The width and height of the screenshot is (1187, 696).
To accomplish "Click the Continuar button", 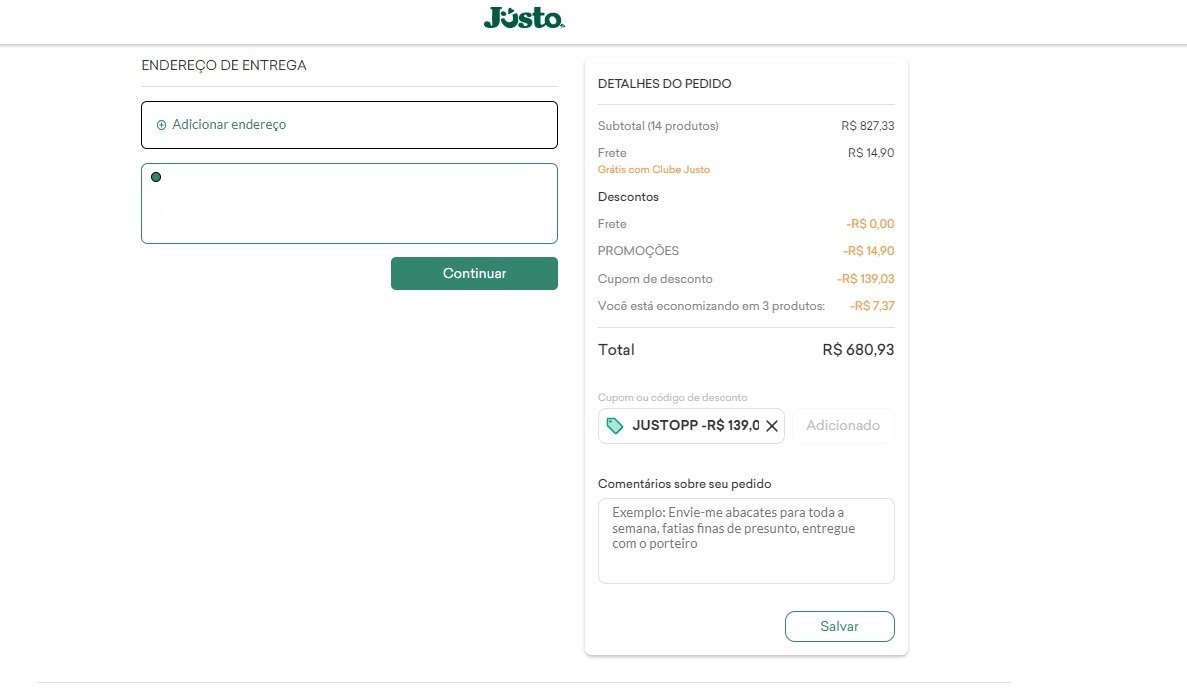I will click(474, 273).
